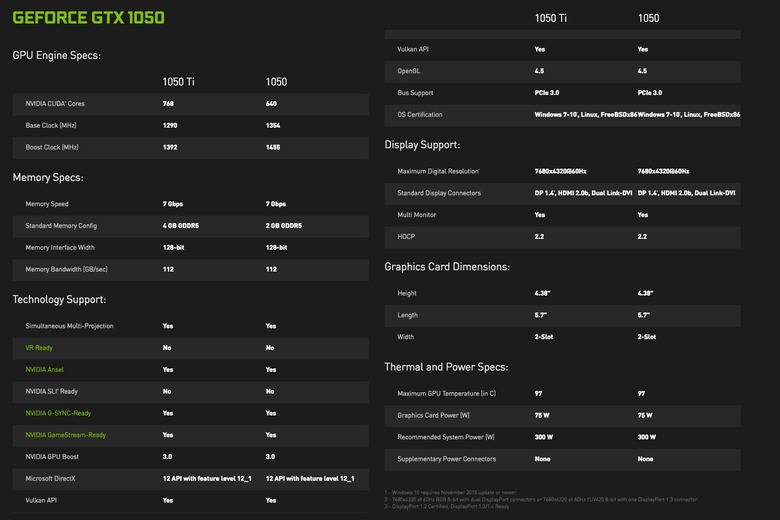
Task: Select the 4 GB GDDR5 value
Action: point(181,226)
